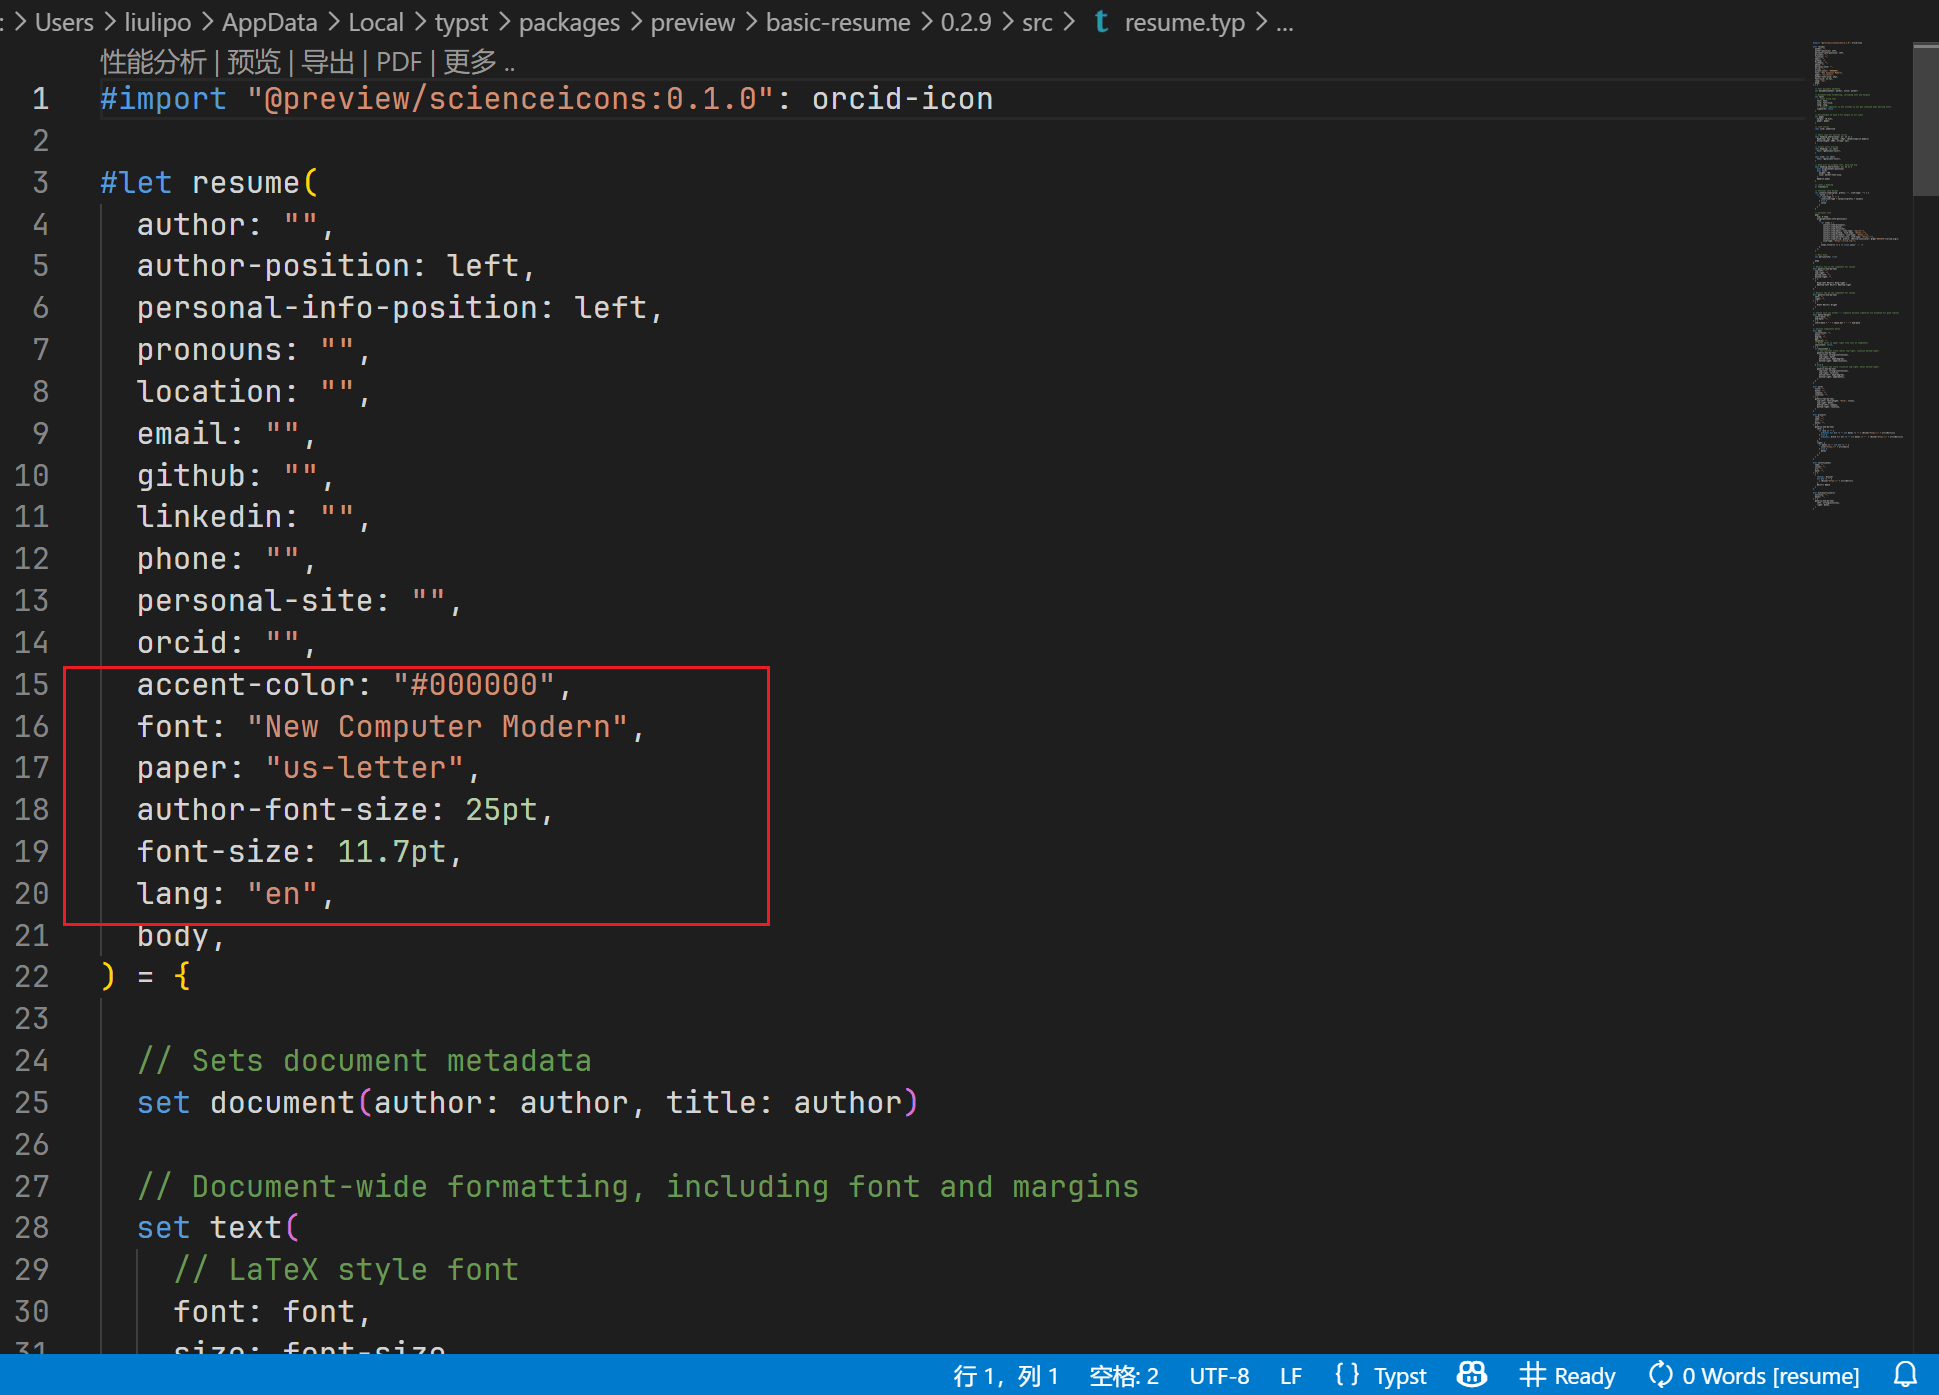
Task: Click the 25pt author-font-size value
Action: tap(501, 809)
